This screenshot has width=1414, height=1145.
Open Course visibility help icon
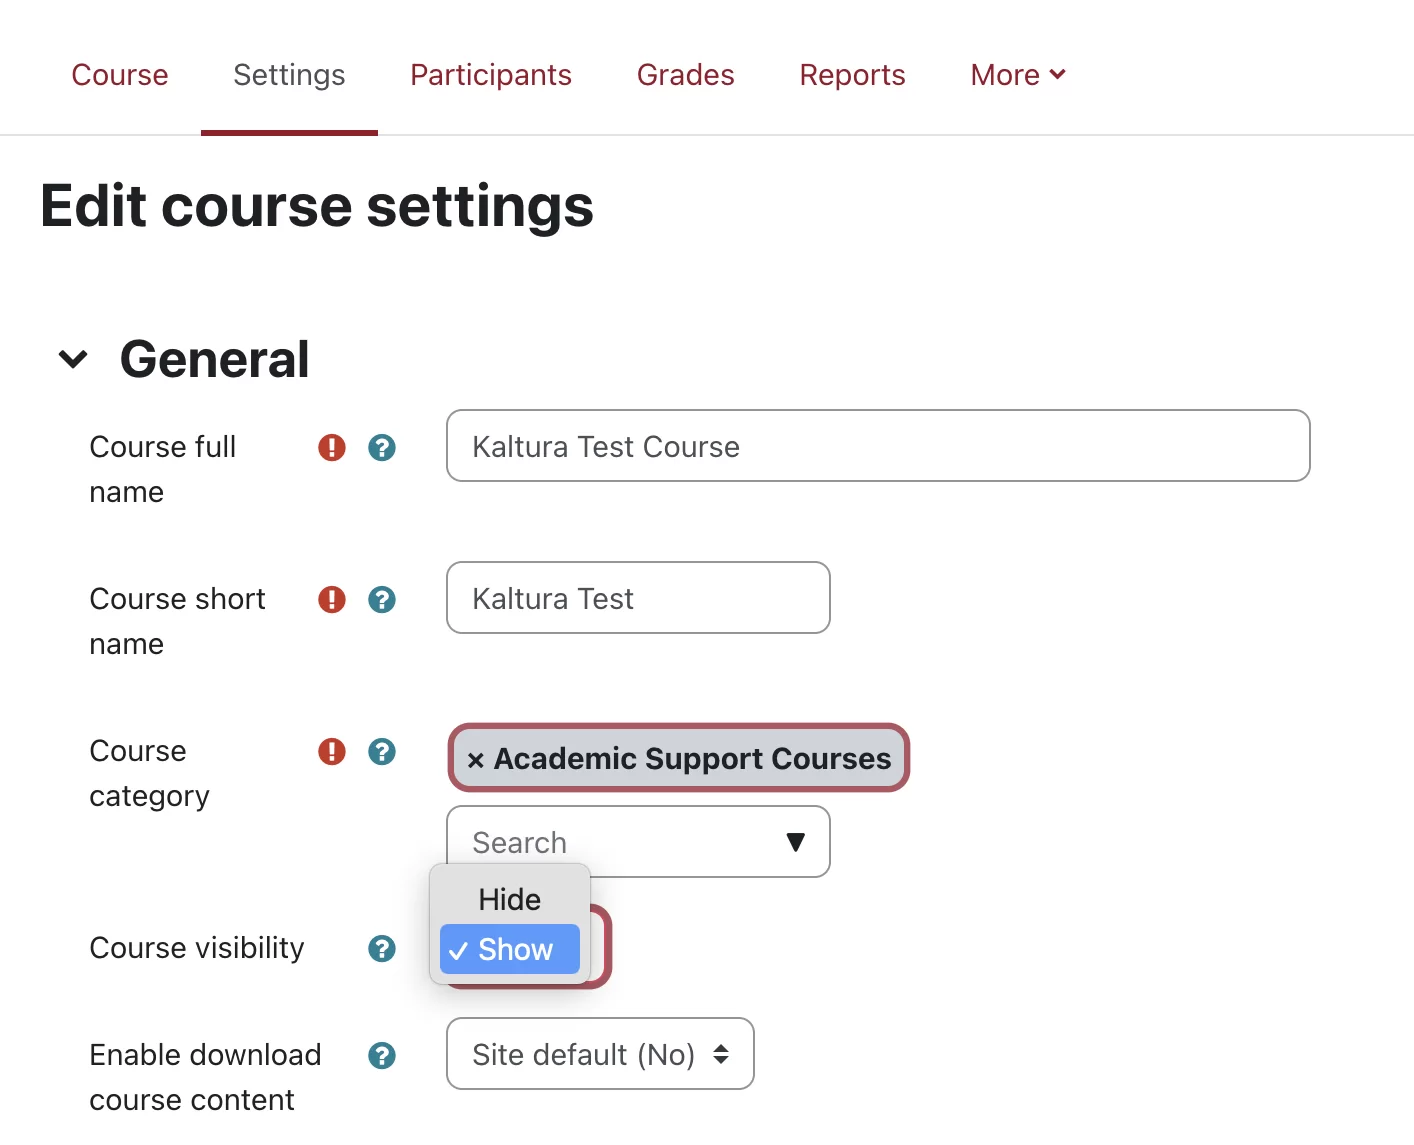[382, 948]
